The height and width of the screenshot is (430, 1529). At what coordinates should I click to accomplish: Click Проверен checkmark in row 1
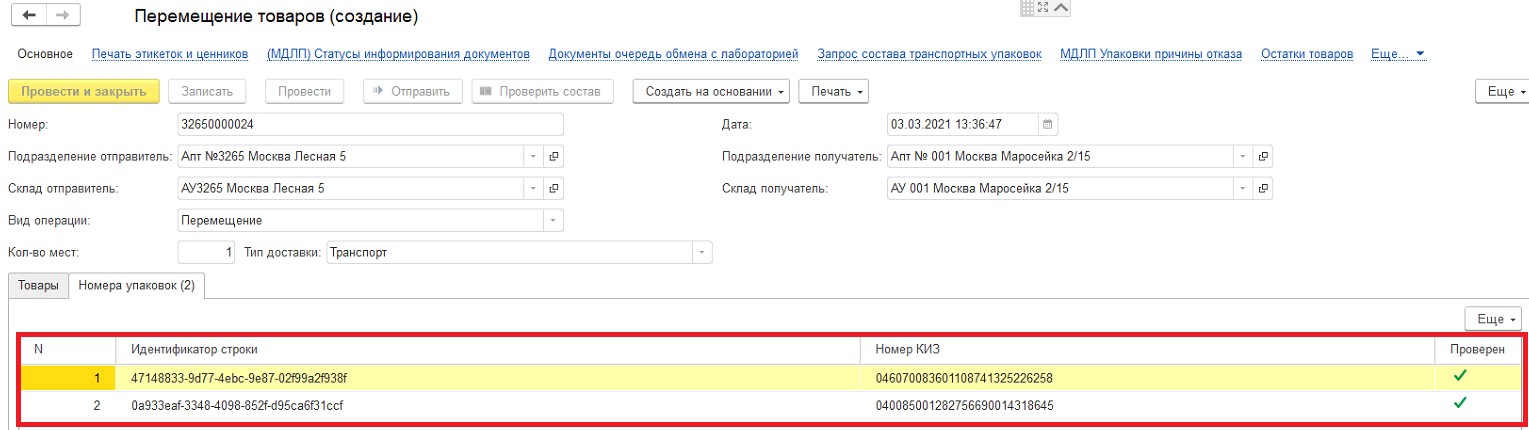pyautogui.click(x=1460, y=376)
